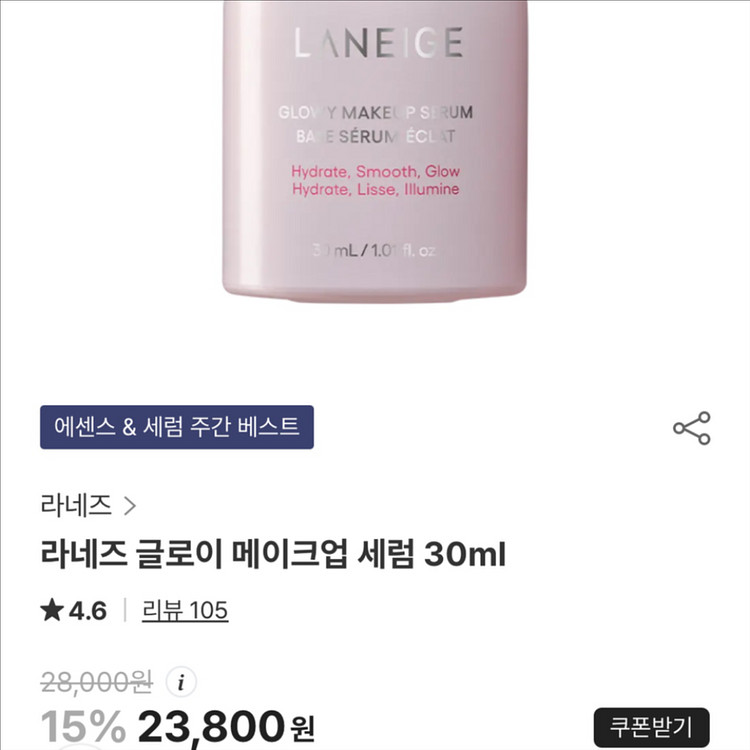Click the star icon before 4.6
This screenshot has width=750, height=750.
click(x=52, y=610)
